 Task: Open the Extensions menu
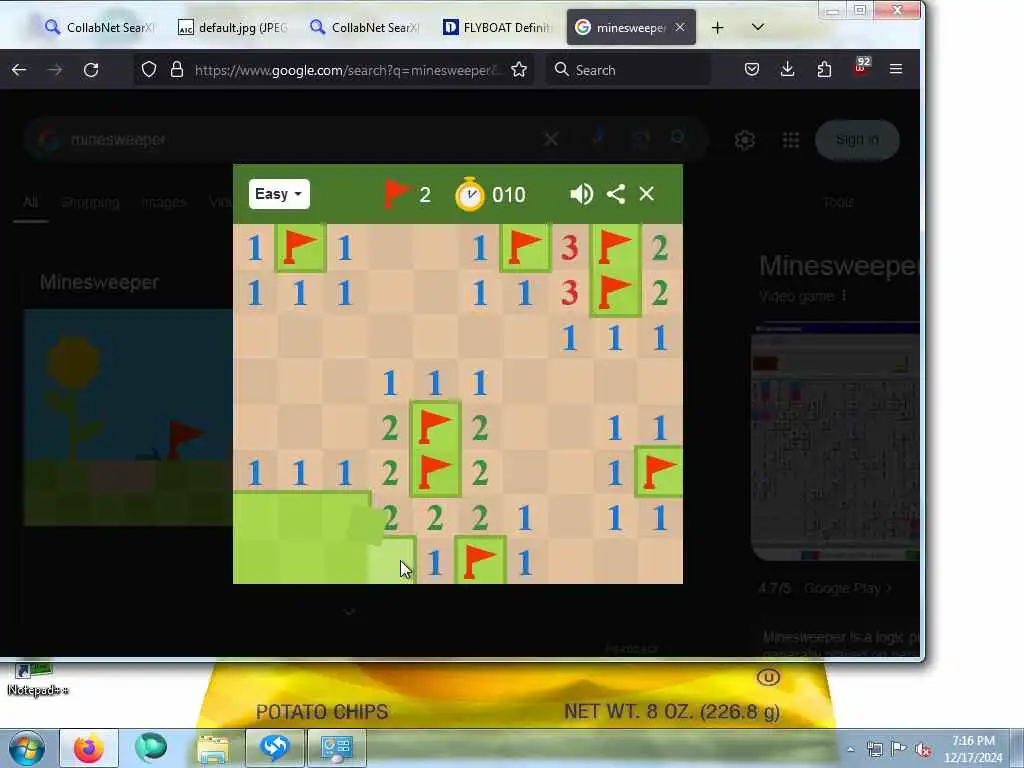tap(824, 69)
